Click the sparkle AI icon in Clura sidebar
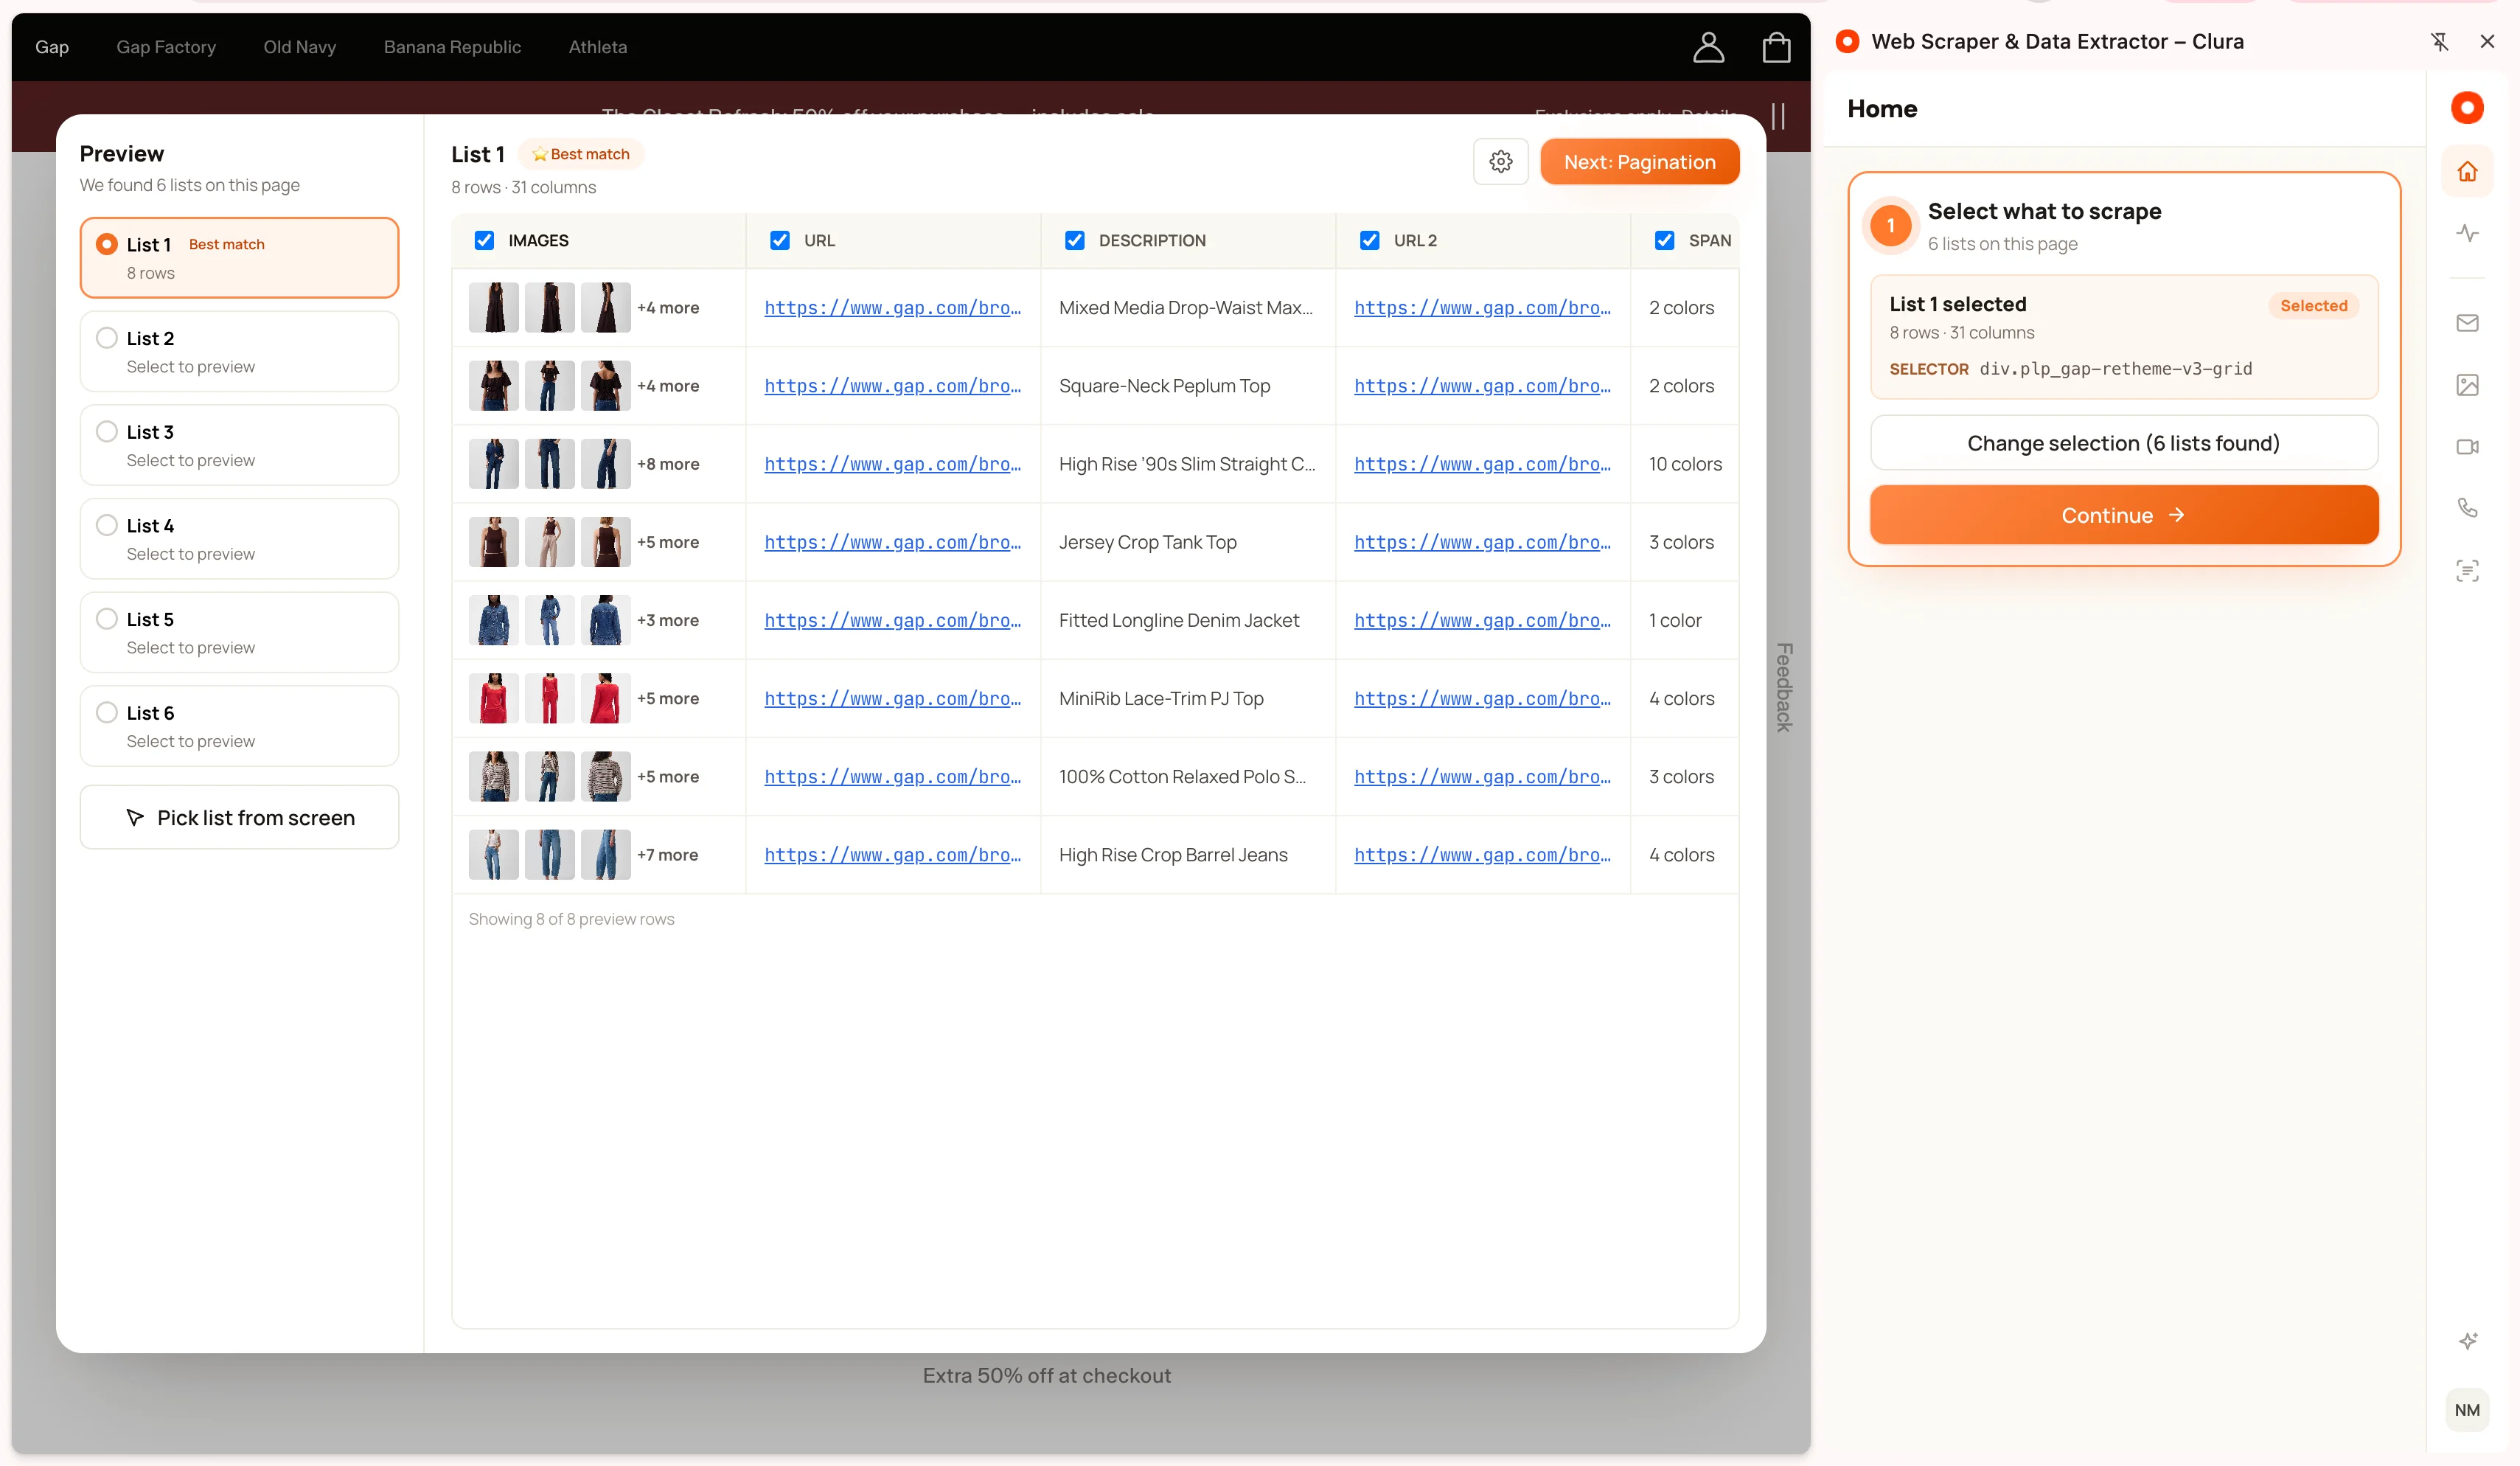Image resolution: width=2520 pixels, height=1466 pixels. 2467,1341
